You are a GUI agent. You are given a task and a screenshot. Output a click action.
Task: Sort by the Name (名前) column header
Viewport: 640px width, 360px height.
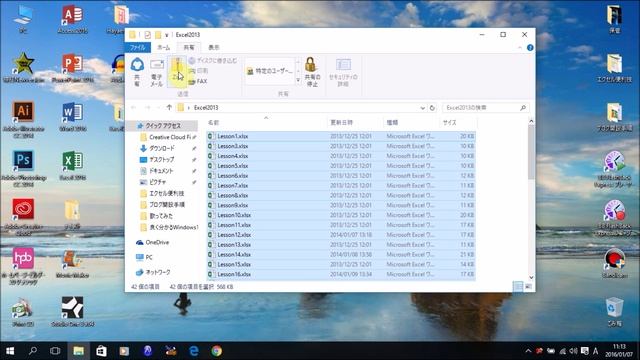pyautogui.click(x=266, y=122)
